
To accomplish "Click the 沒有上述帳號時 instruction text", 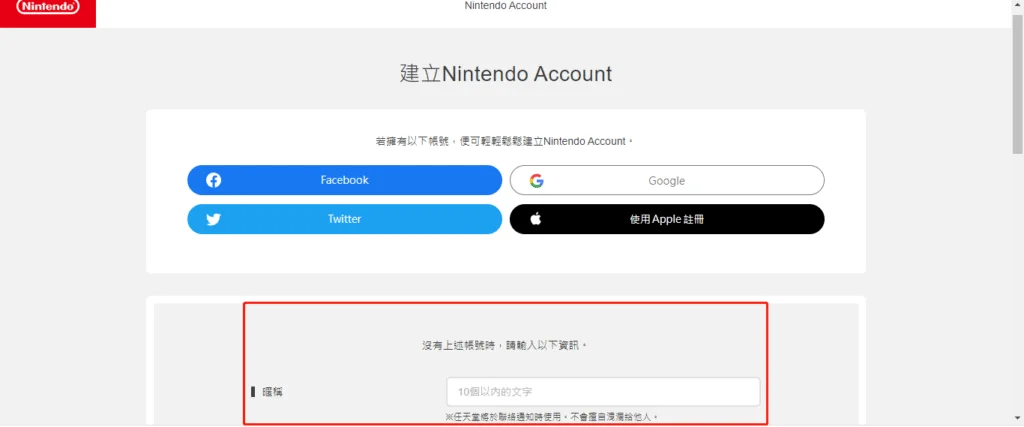I will (505, 345).
